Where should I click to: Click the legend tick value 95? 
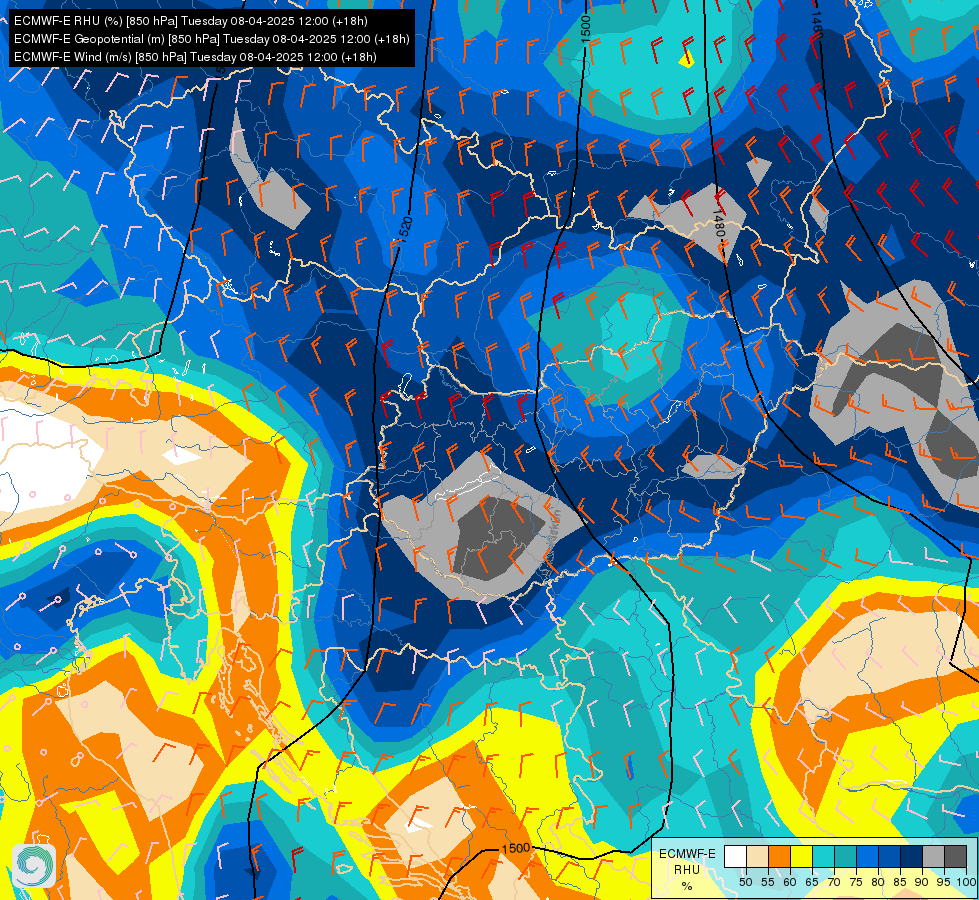click(944, 882)
